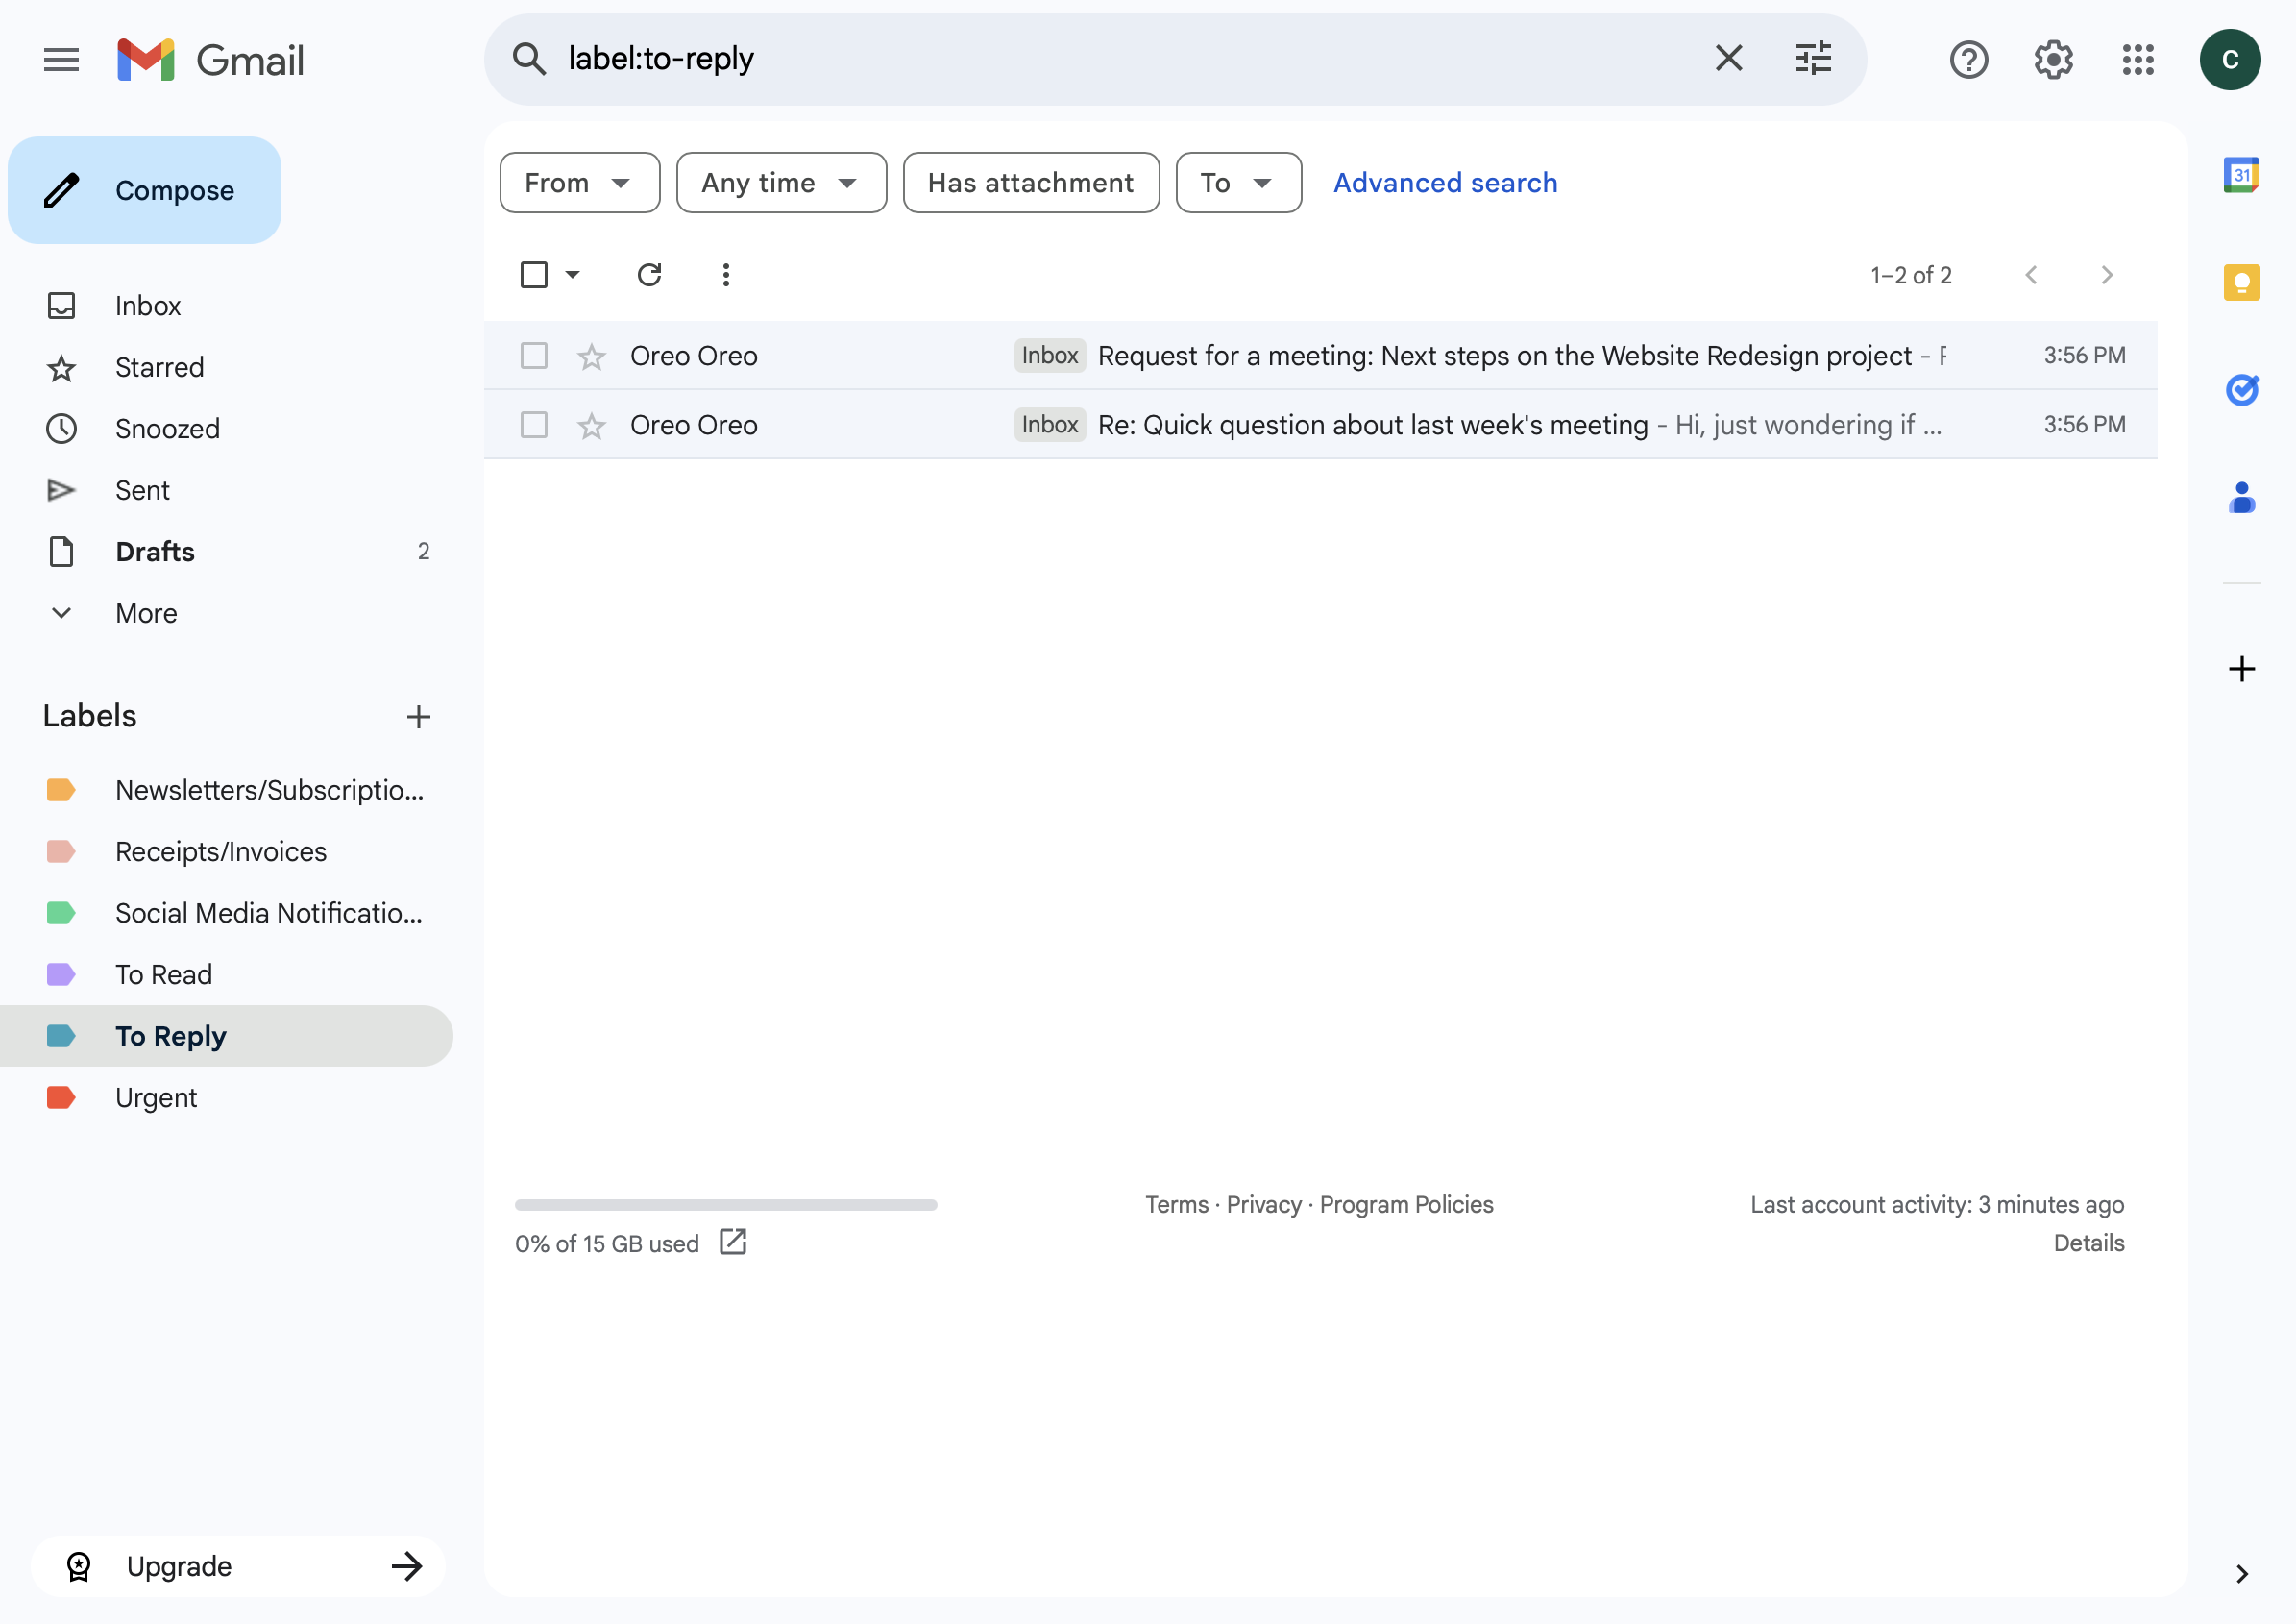Screen dimensions: 2296x1624
Task: Open Google Calendar side panel icon
Action: pyautogui.click(x=2241, y=176)
